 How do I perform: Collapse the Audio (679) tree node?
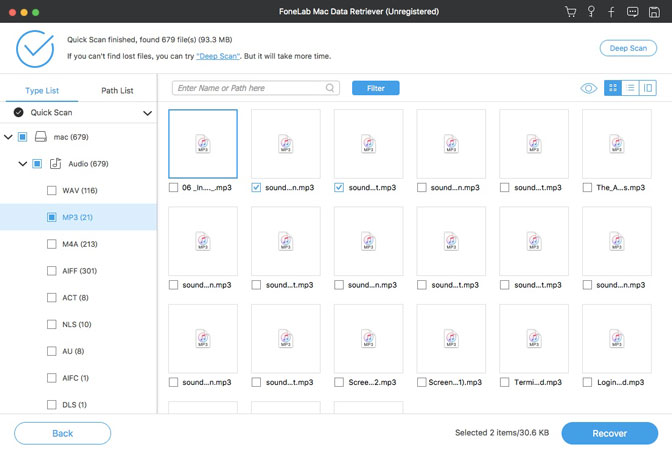22,163
